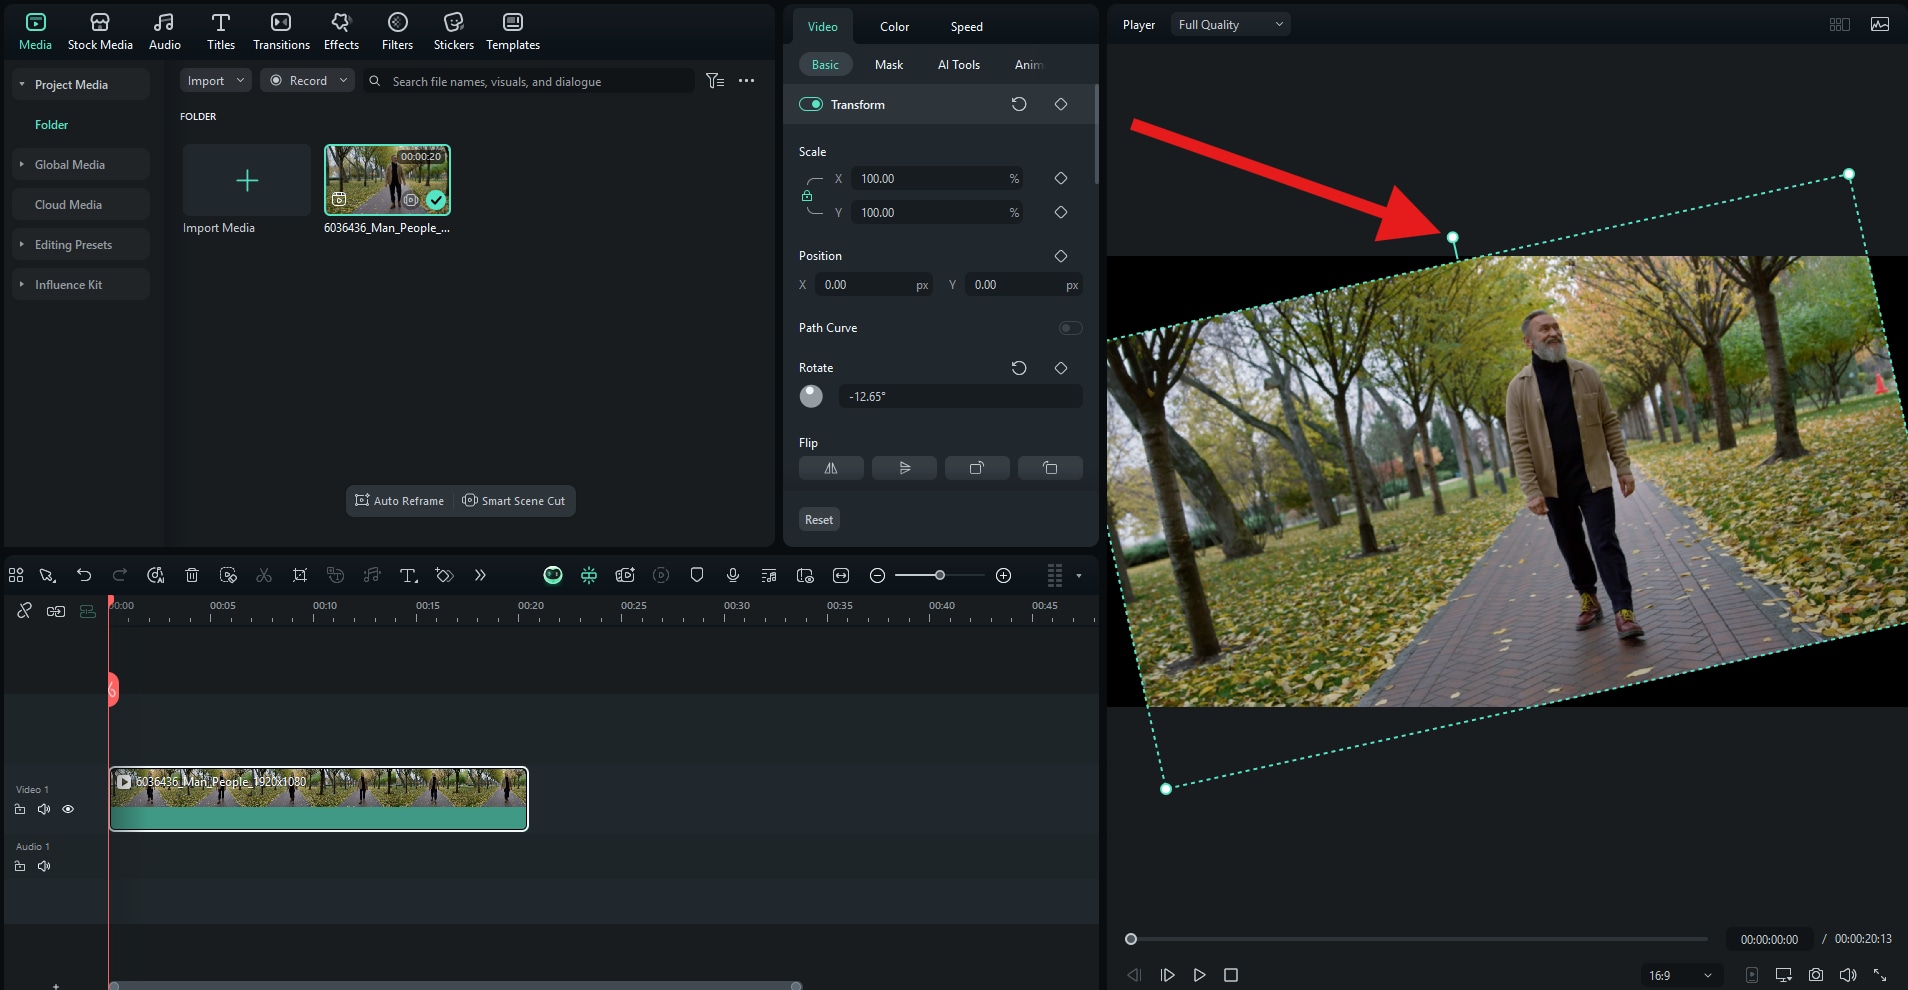Add keyframe for Scale Y

1061,212
